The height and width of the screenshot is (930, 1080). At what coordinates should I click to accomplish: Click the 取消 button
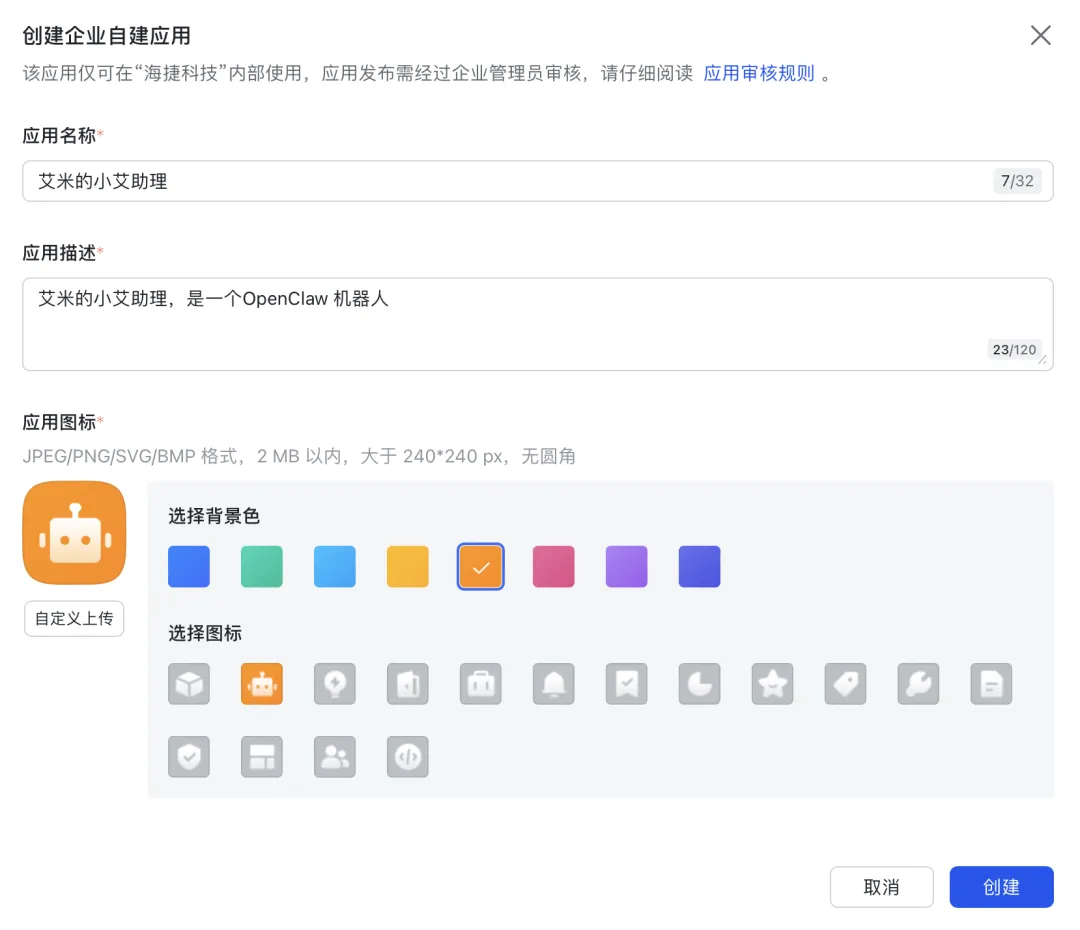[881, 887]
